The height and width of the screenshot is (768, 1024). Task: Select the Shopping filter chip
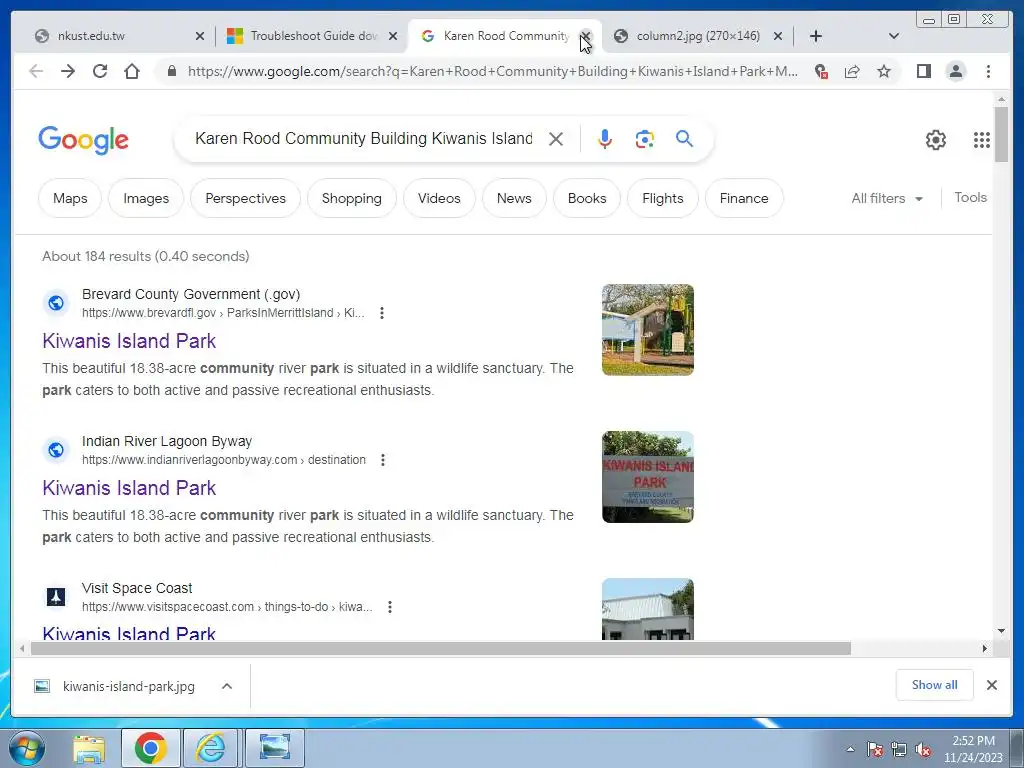point(351,198)
